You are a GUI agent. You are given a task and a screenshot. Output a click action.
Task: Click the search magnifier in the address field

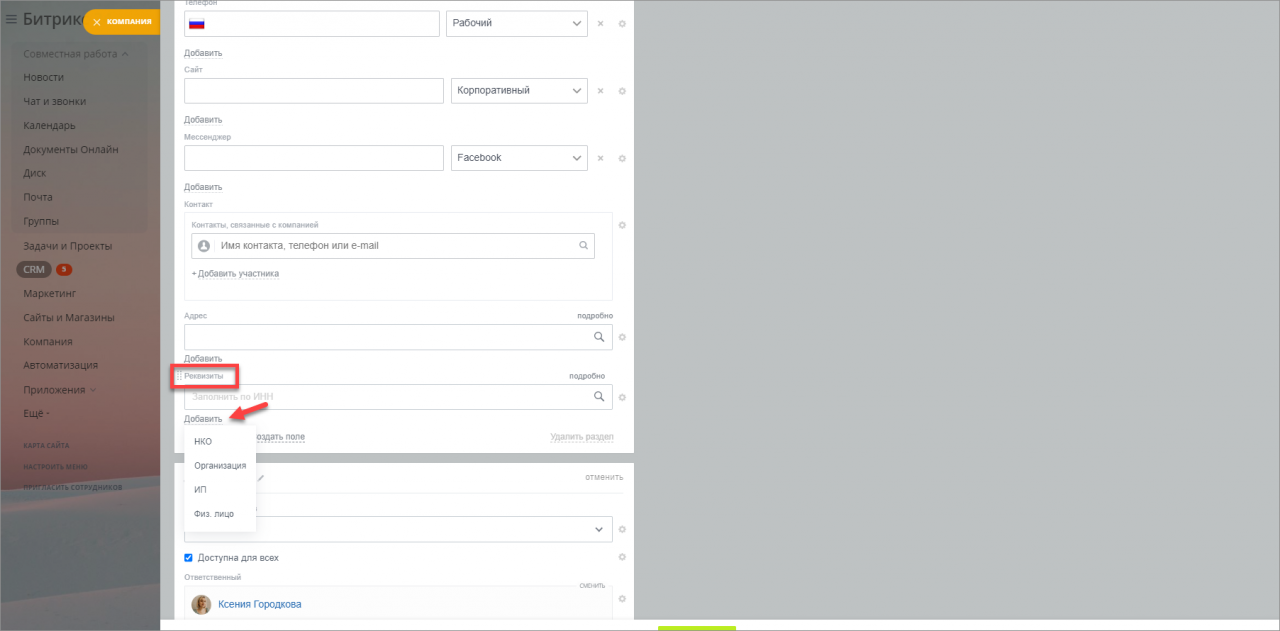point(600,337)
